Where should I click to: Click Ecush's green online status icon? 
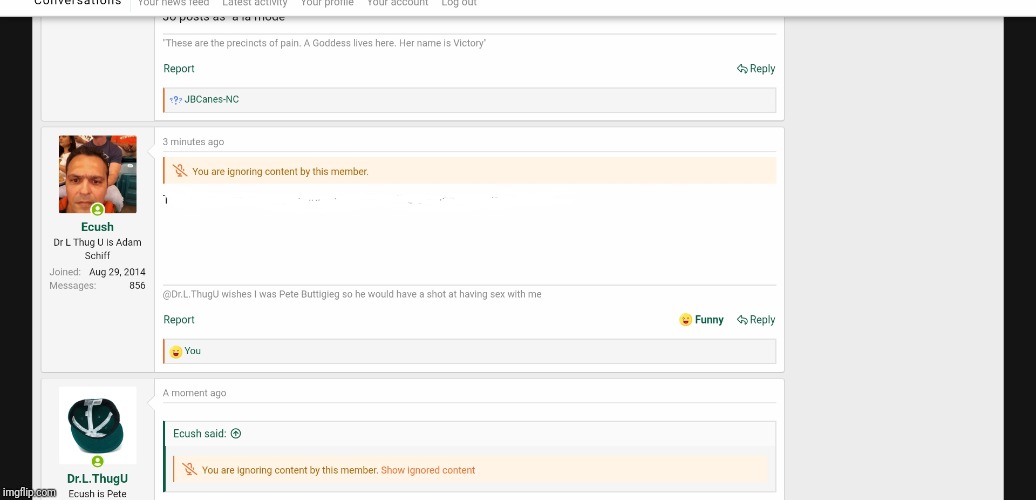tap(98, 210)
